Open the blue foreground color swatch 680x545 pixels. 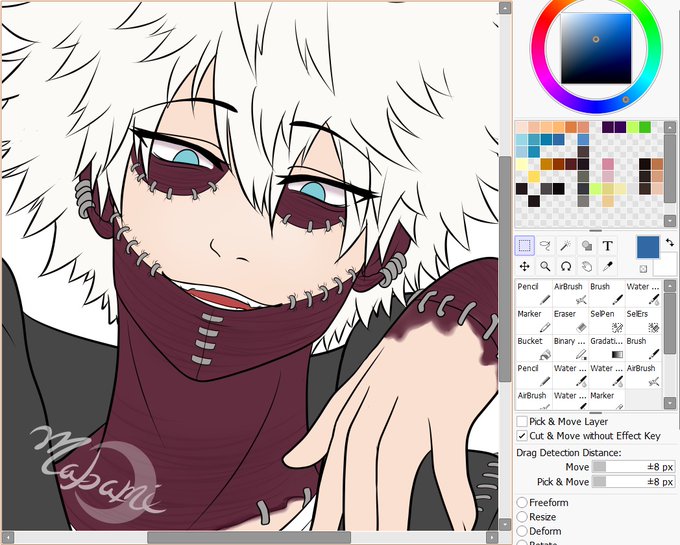[648, 247]
